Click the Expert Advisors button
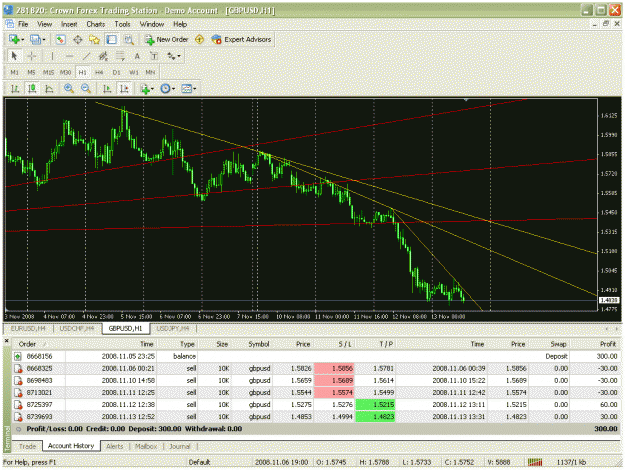This screenshot has width=625, height=470. point(242,39)
